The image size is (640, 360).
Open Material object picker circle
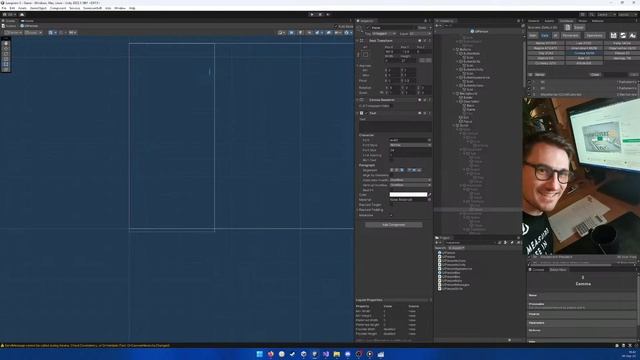coord(429,200)
